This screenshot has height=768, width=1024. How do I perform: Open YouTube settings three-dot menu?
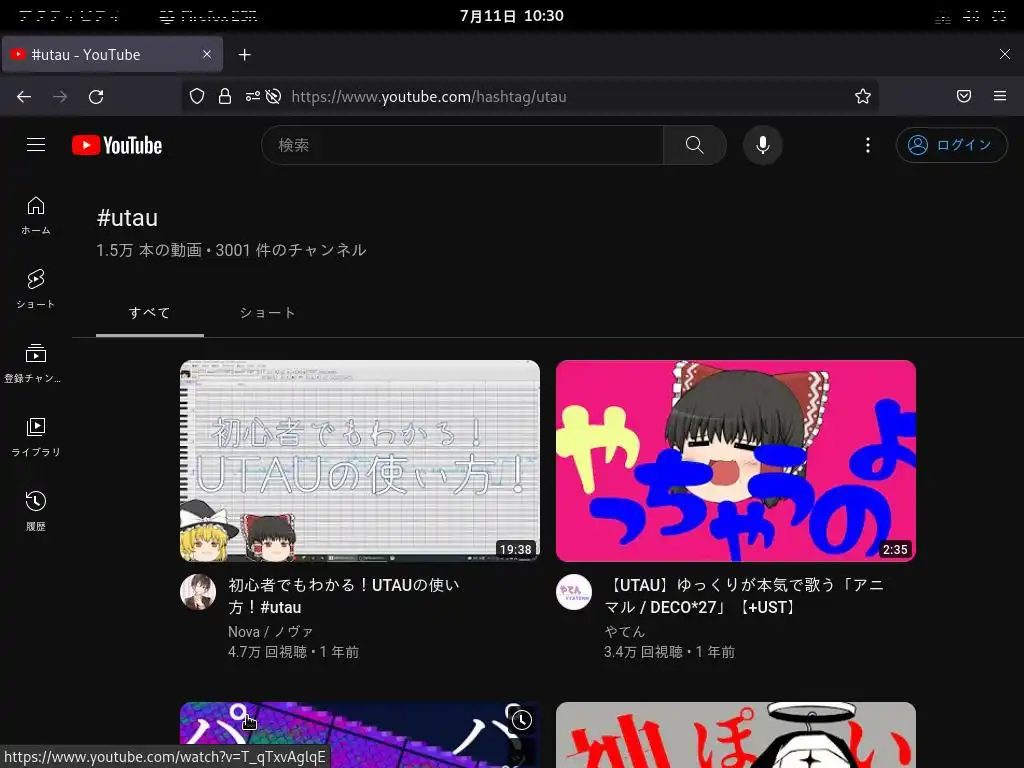(x=867, y=145)
